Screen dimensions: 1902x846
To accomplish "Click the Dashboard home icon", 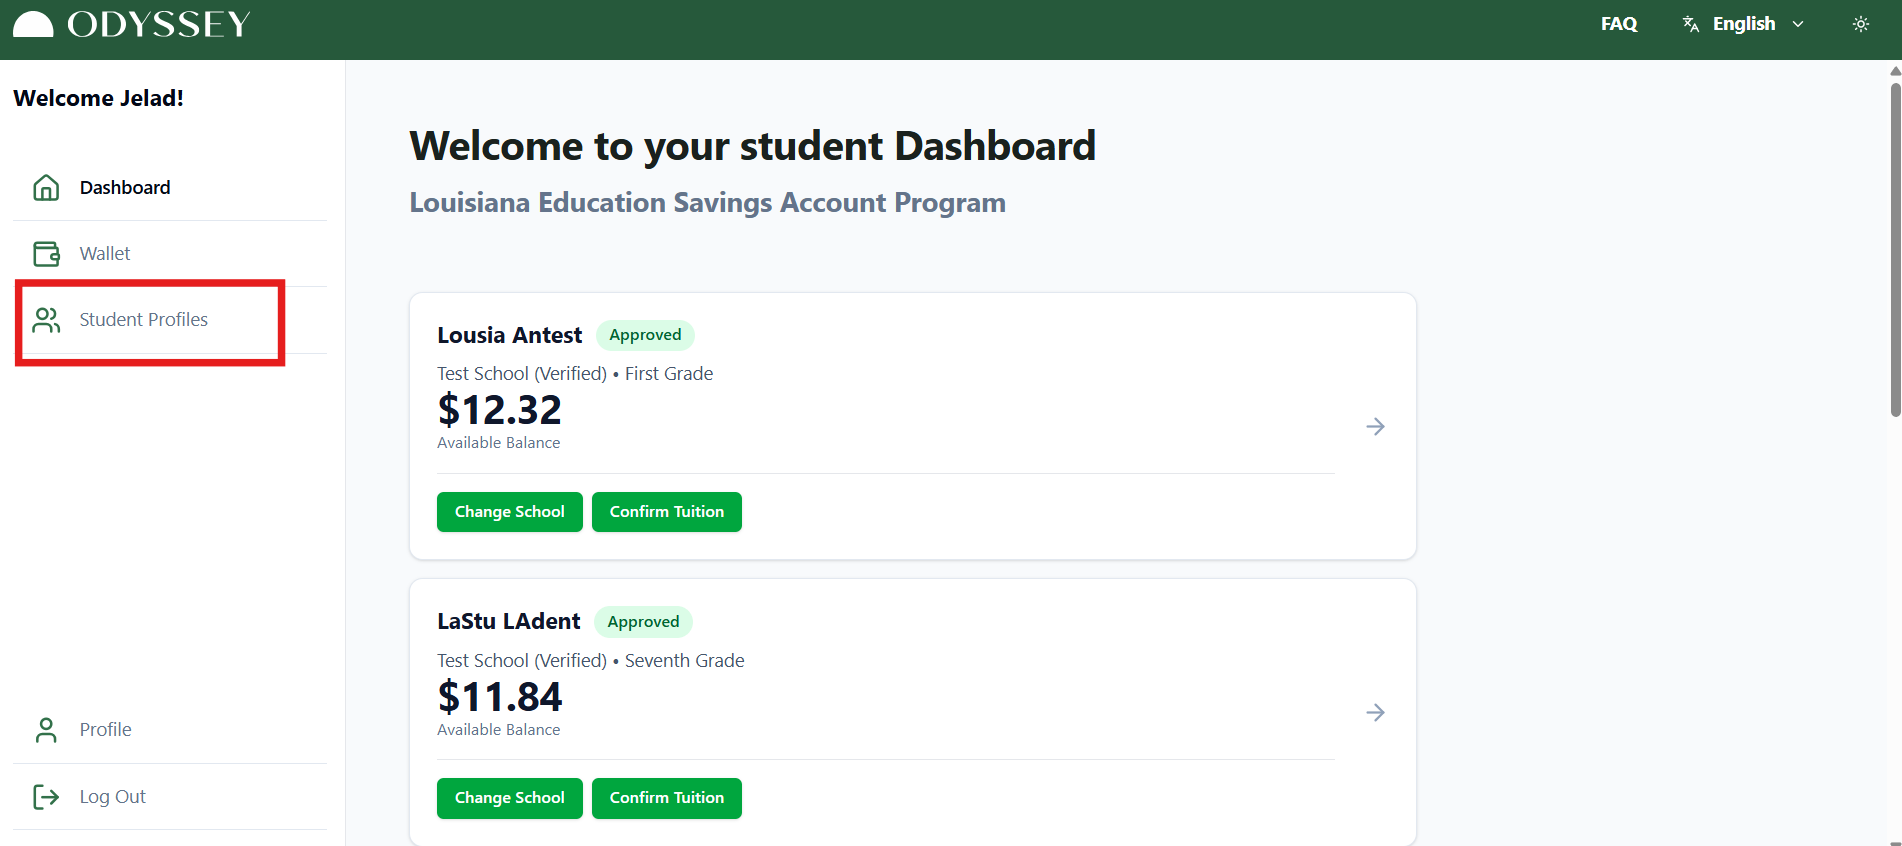I will pos(46,188).
